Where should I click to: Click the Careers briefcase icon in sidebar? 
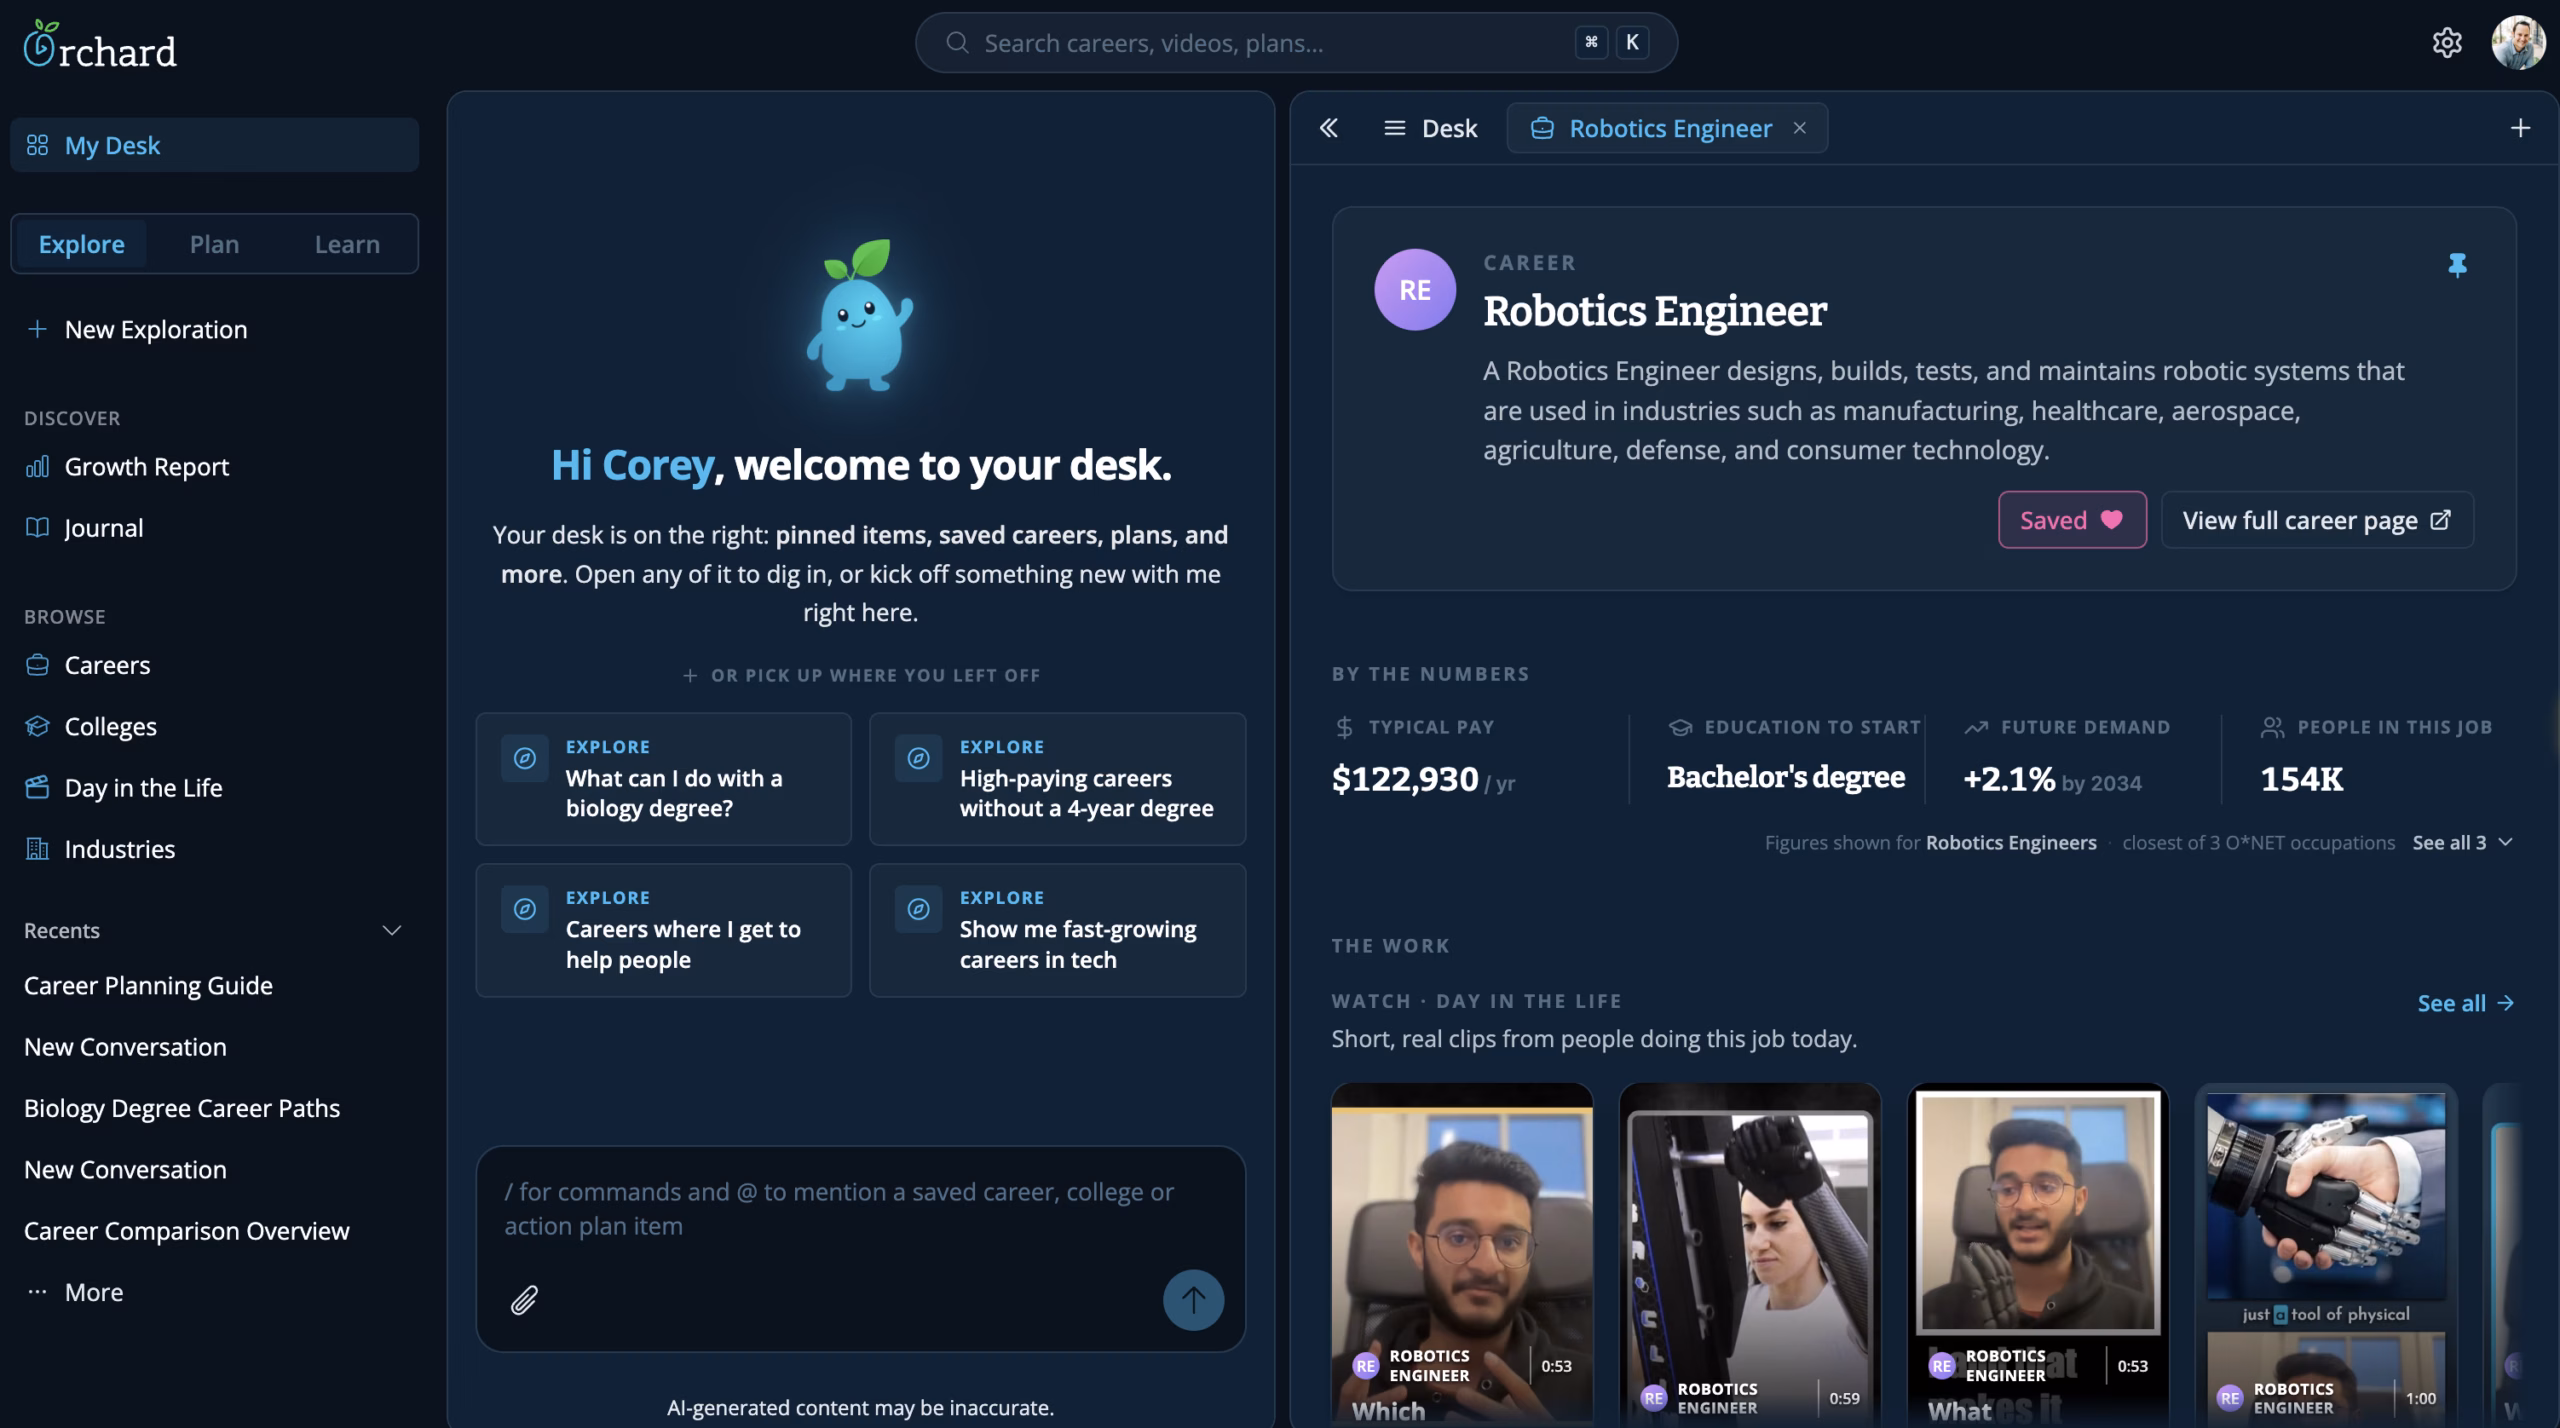pyautogui.click(x=37, y=665)
